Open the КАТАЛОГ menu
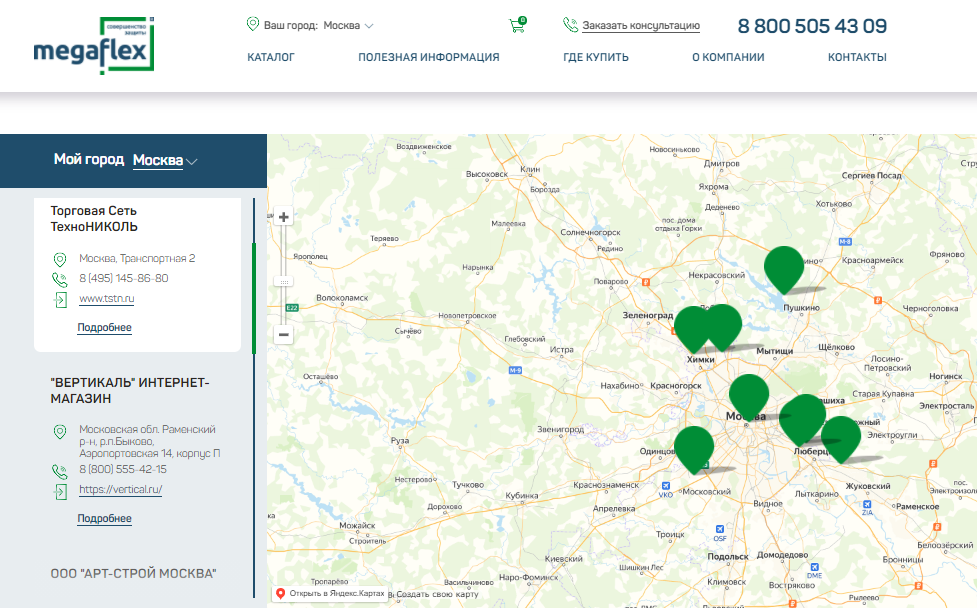Viewport: 977px width, 609px height. click(x=270, y=57)
